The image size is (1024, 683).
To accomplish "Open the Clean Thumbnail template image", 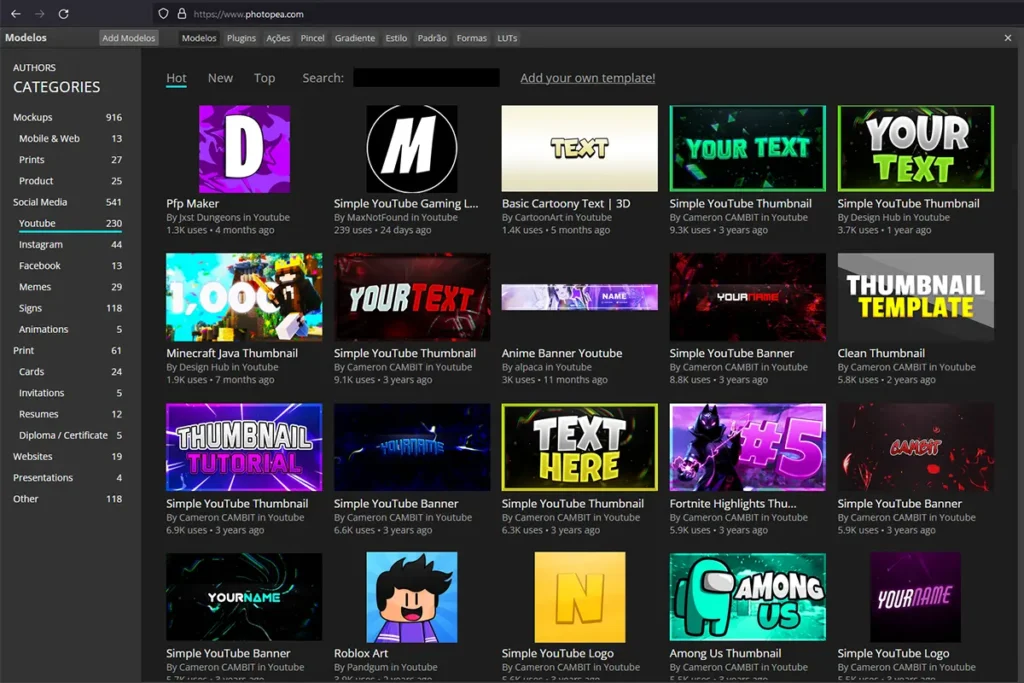I will [x=916, y=297].
